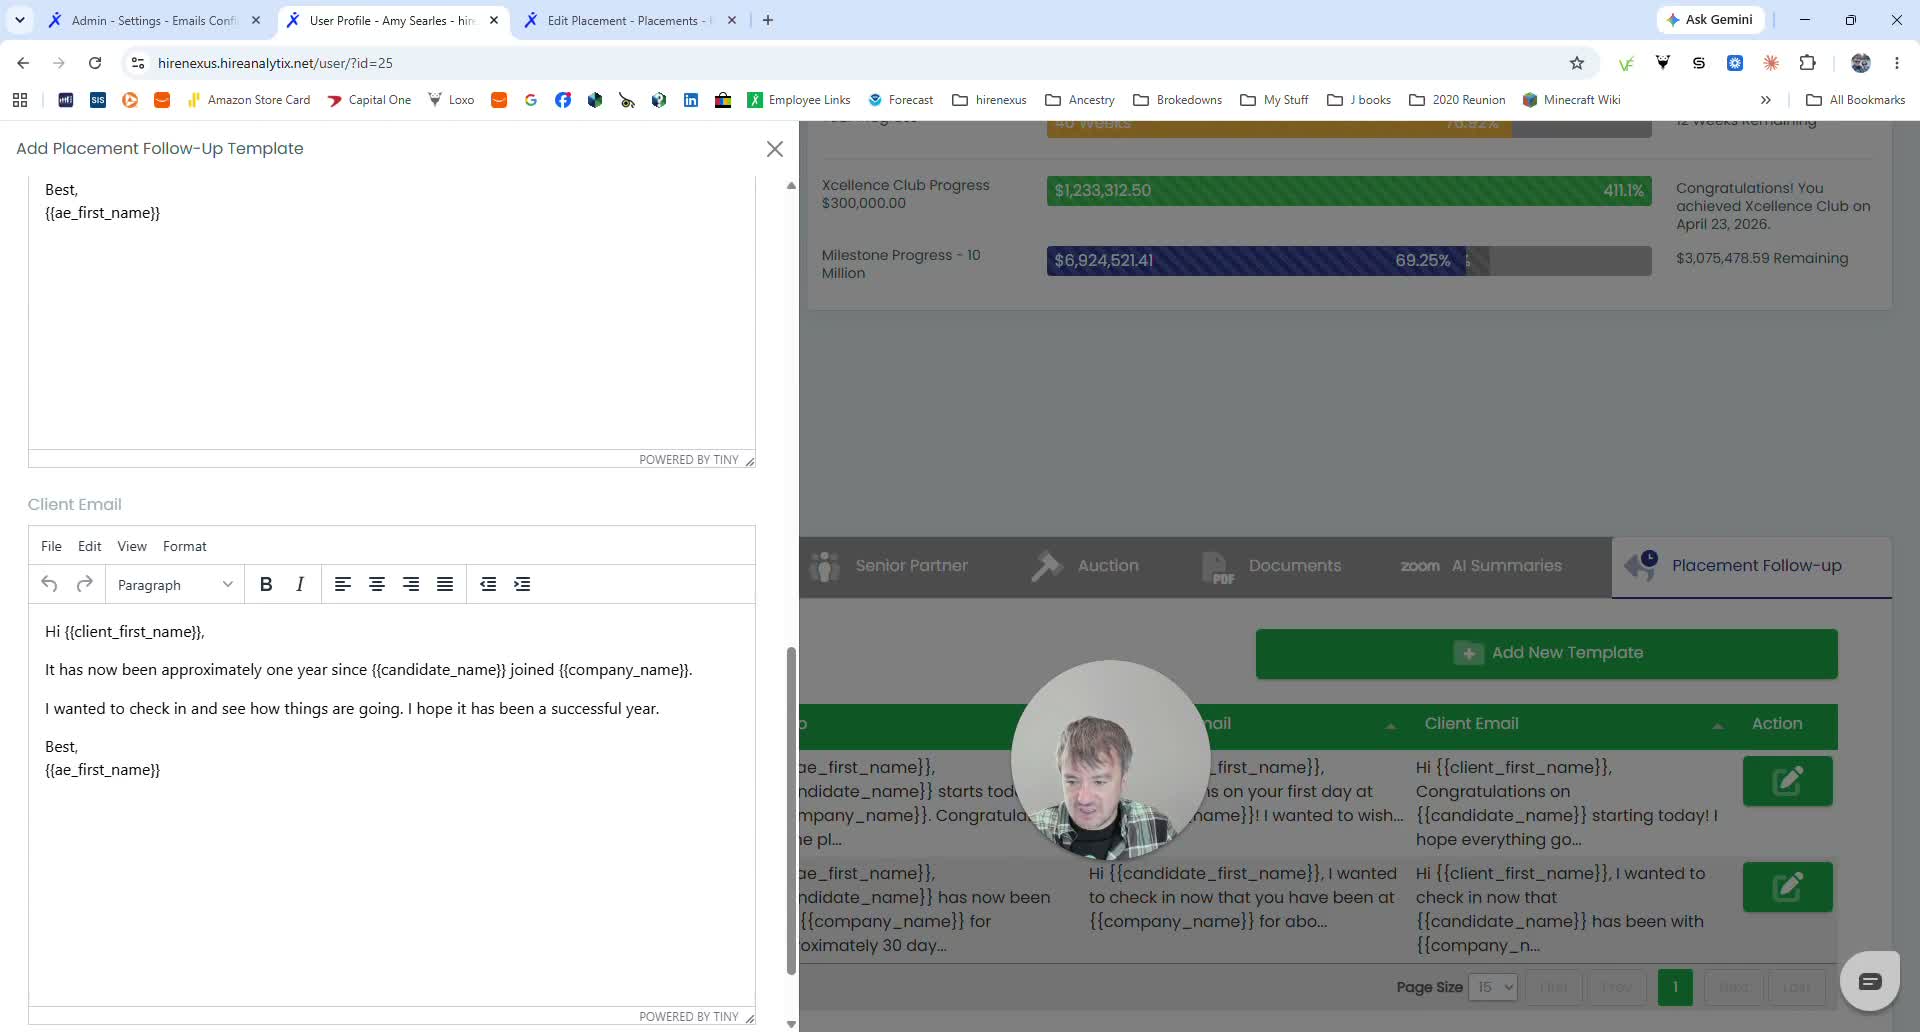Open the AI Summaries tab

click(1481, 566)
